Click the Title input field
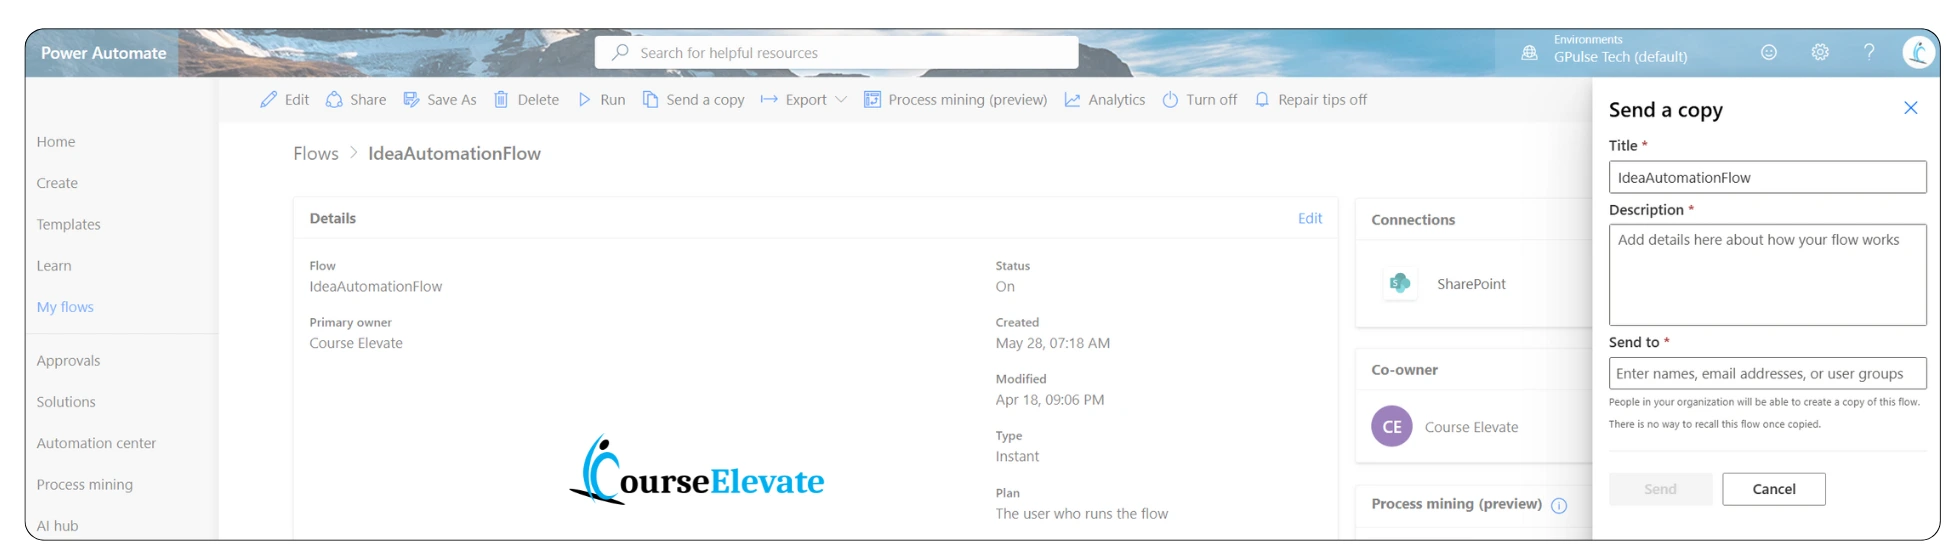The width and height of the screenshot is (1955, 554). coord(1767,177)
